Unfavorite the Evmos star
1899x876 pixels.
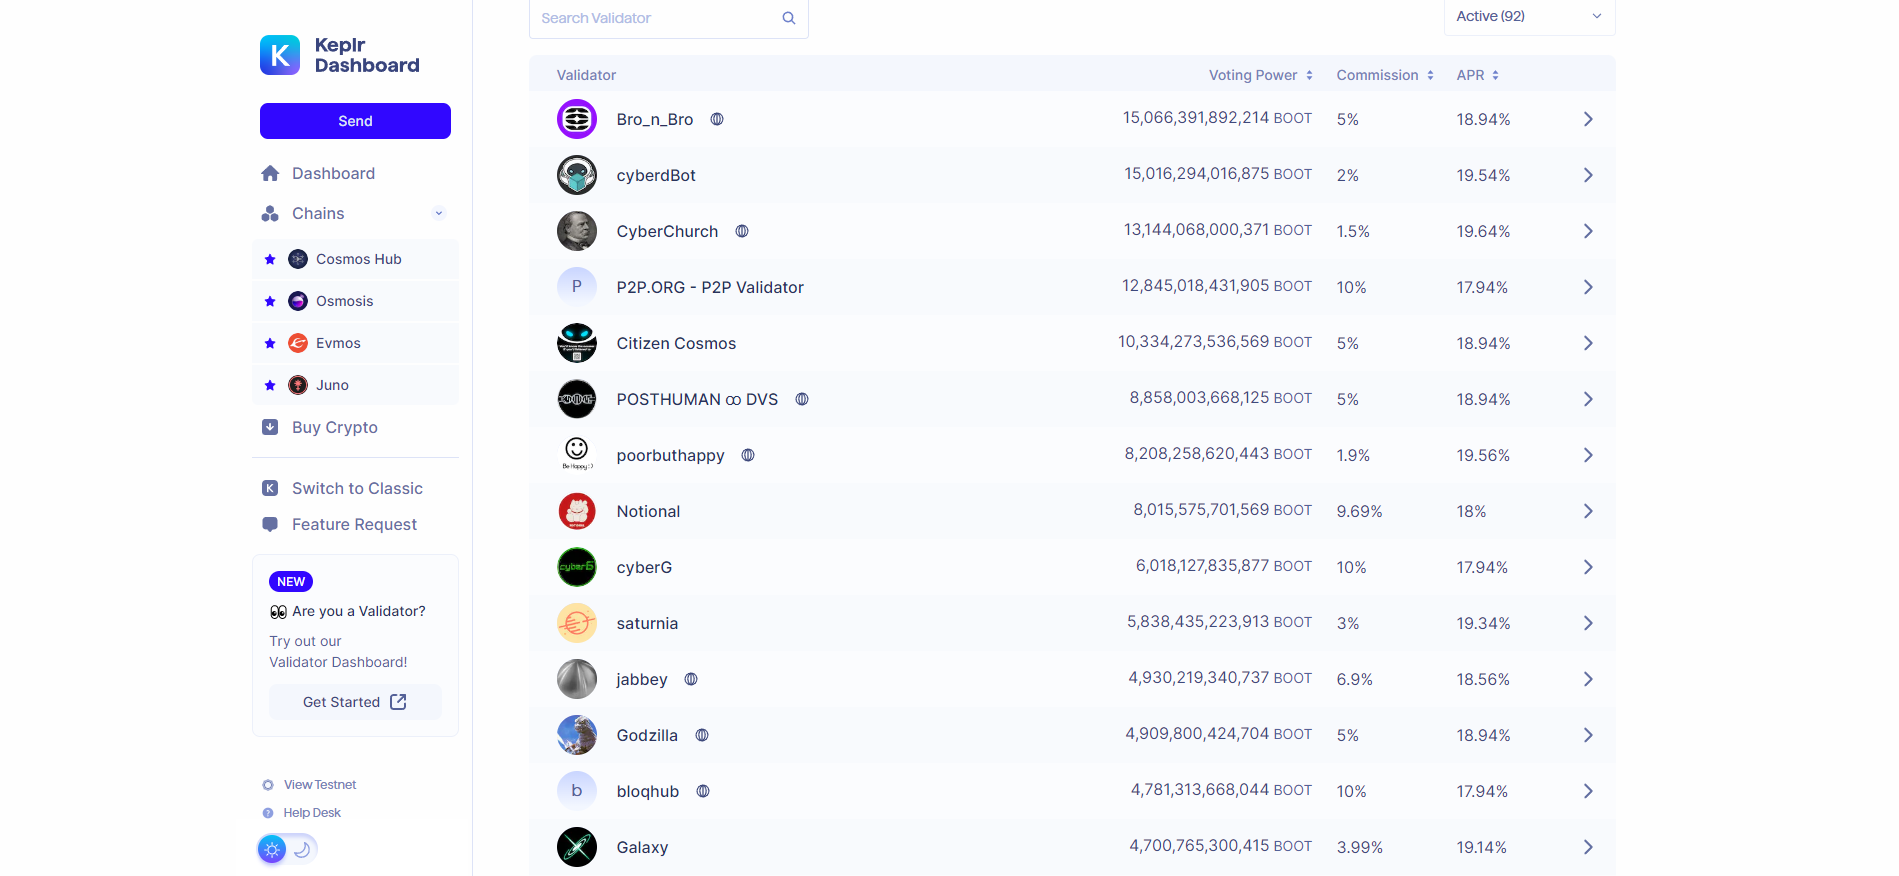click(x=270, y=343)
